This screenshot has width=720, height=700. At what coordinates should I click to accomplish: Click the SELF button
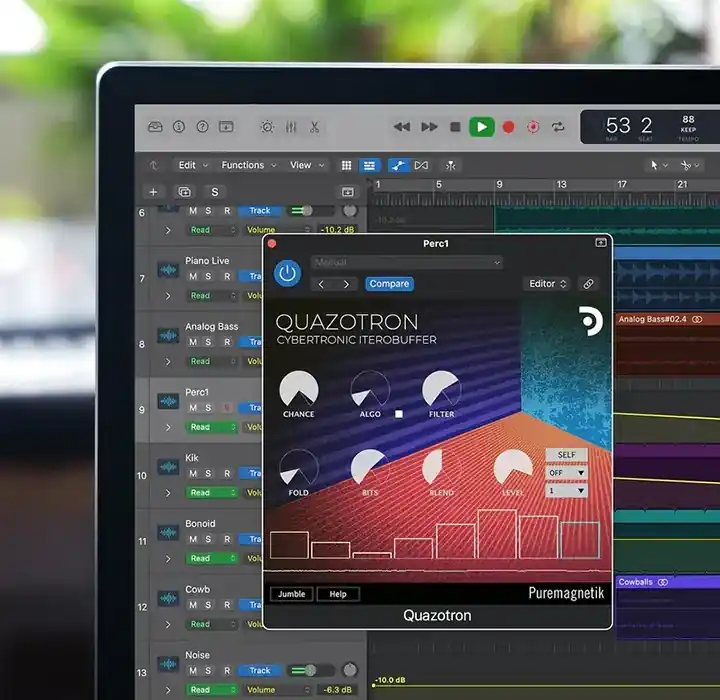coord(567,455)
